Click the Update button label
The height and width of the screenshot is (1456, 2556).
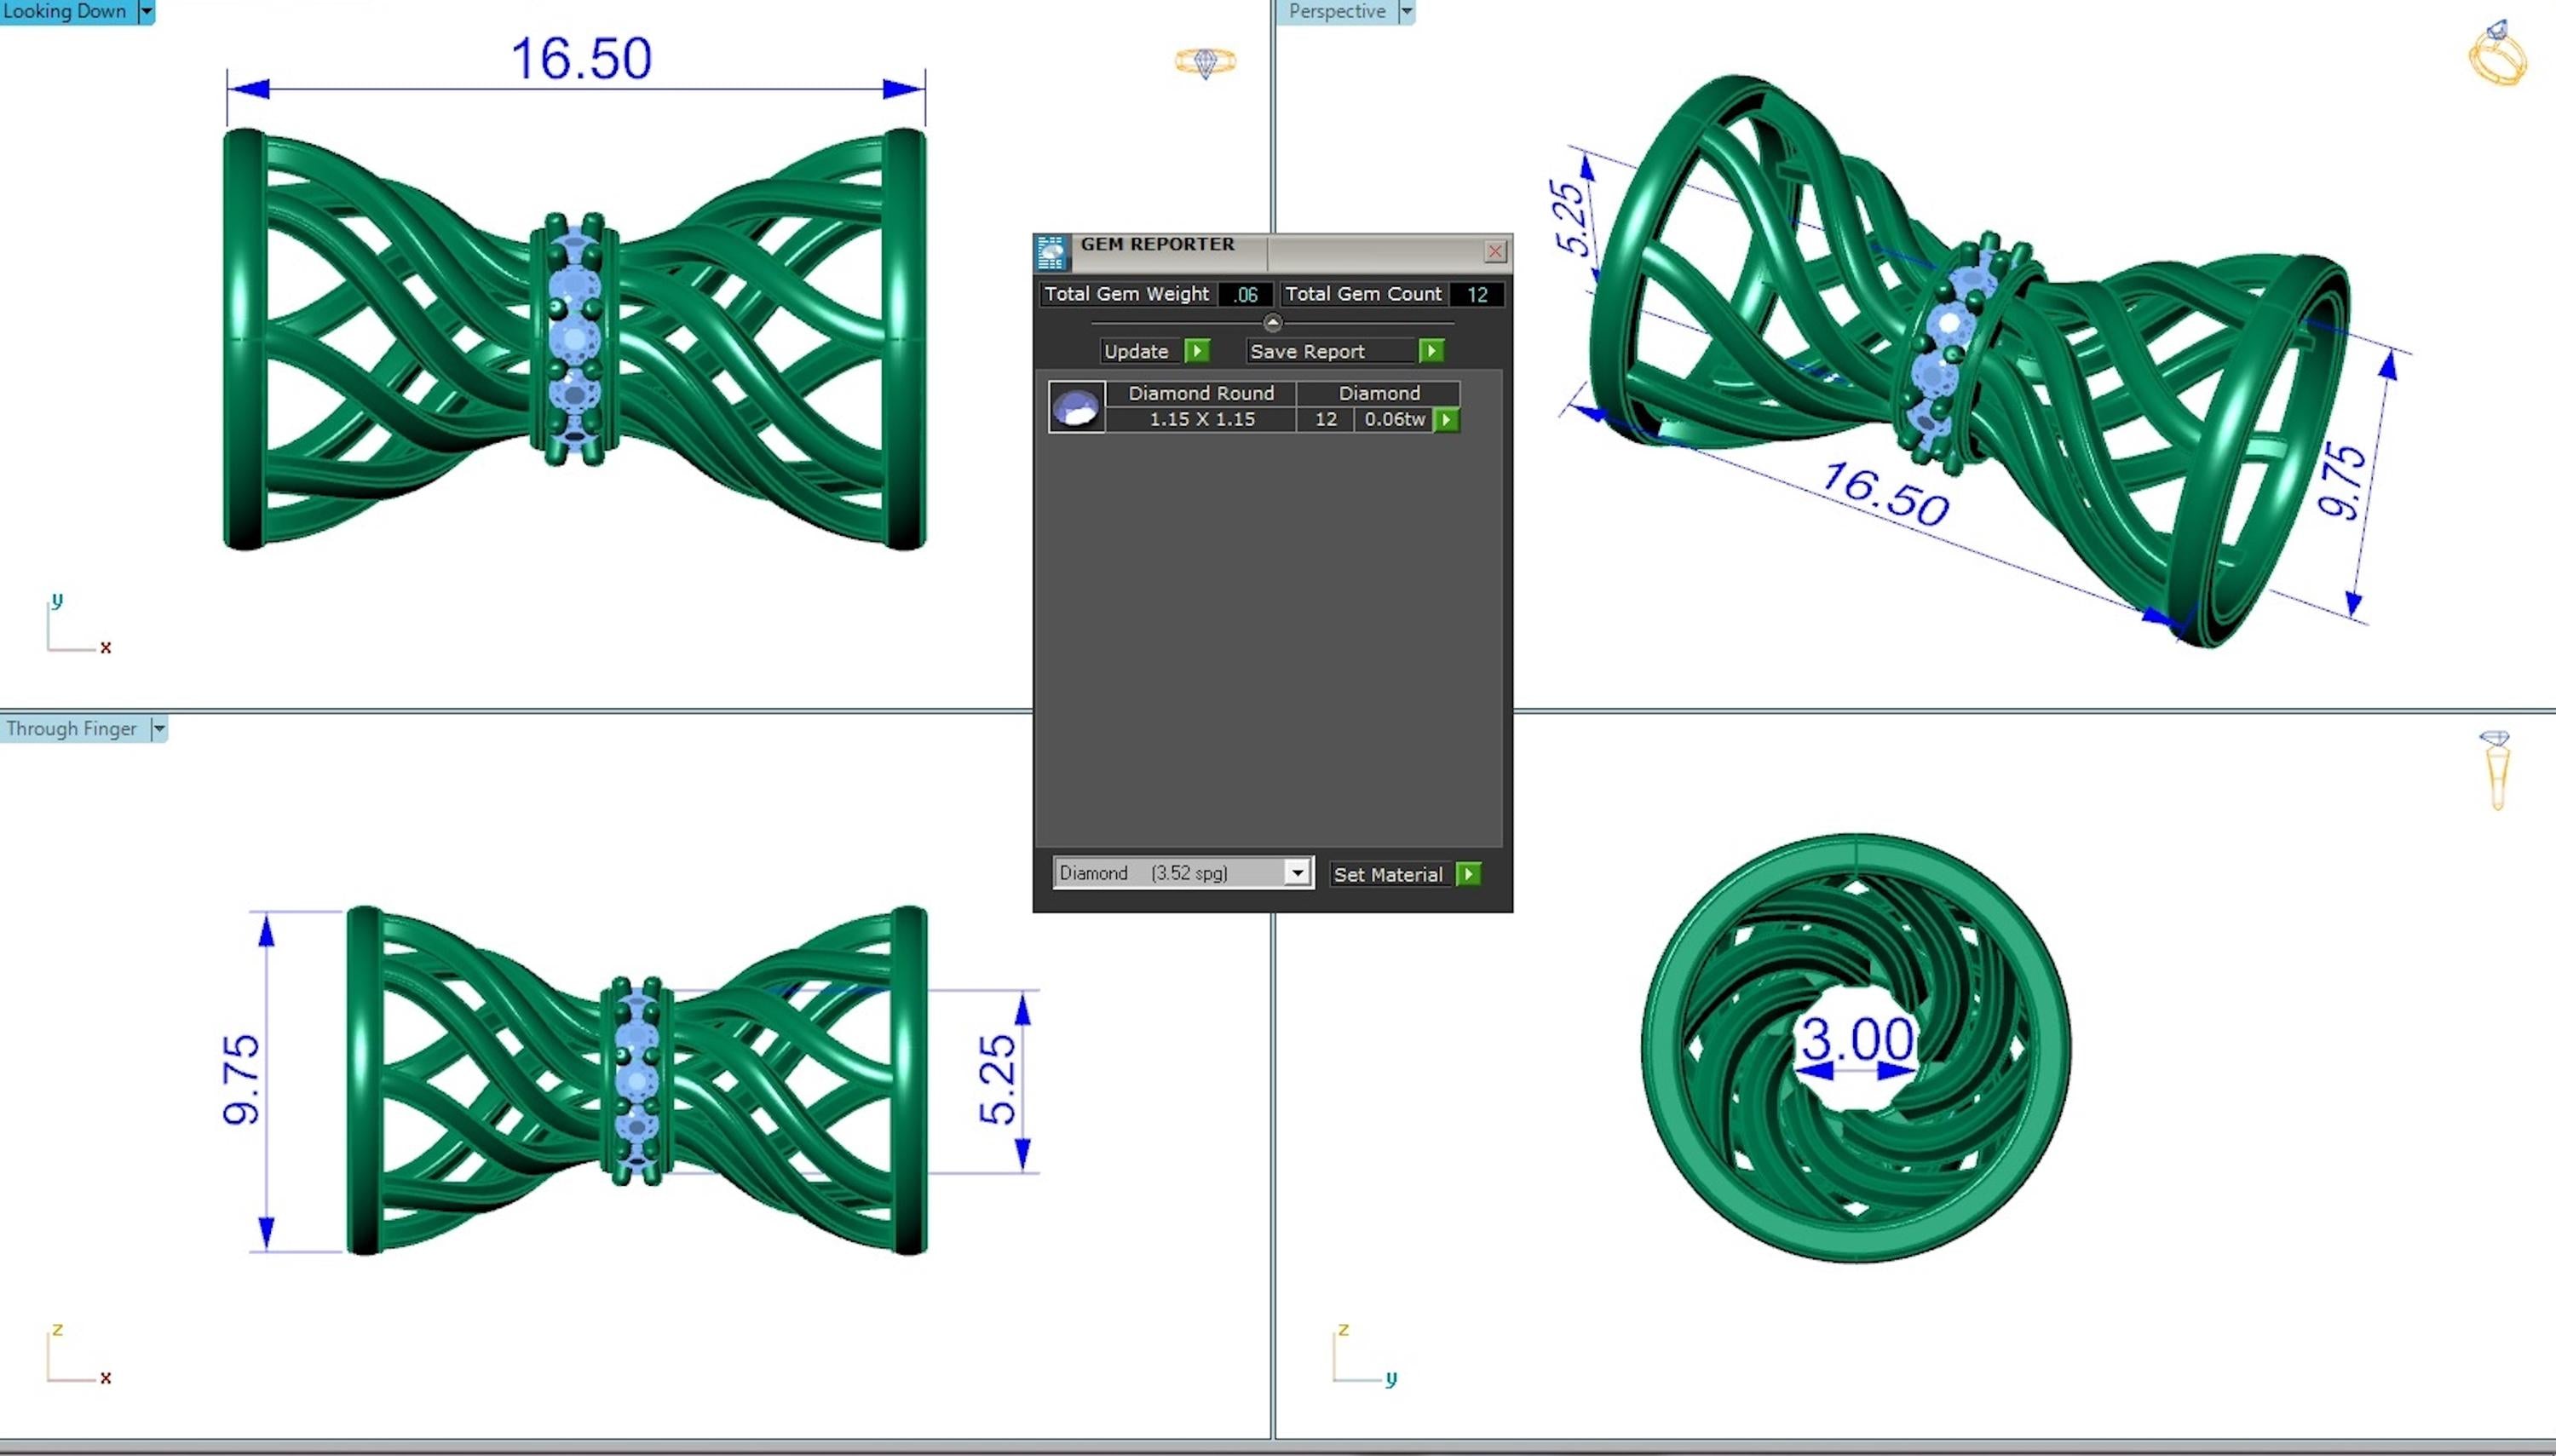1136,351
